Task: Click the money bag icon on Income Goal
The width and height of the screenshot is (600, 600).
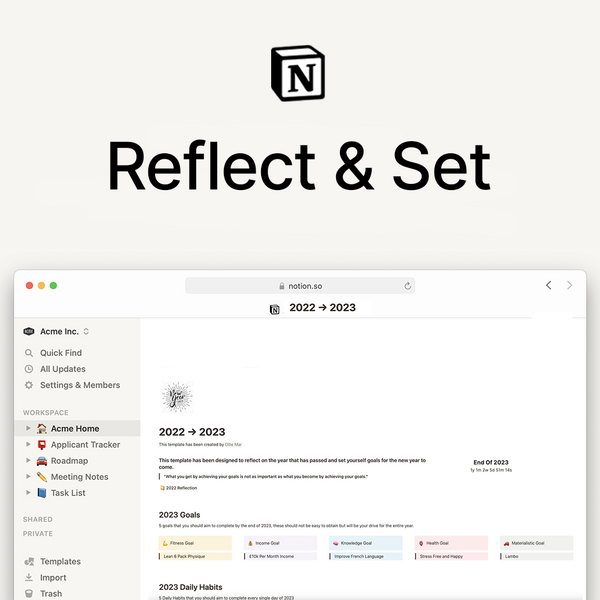Action: [x=251, y=543]
